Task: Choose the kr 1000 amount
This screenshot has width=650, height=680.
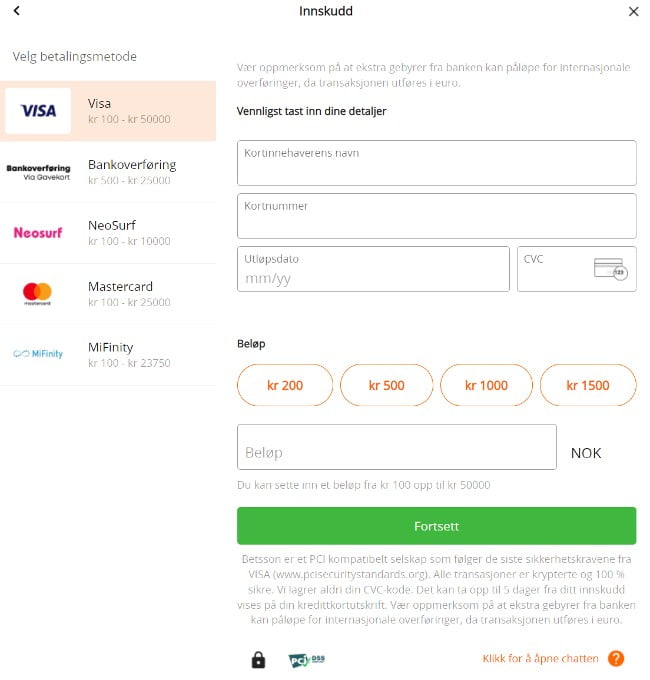Action: (x=487, y=385)
